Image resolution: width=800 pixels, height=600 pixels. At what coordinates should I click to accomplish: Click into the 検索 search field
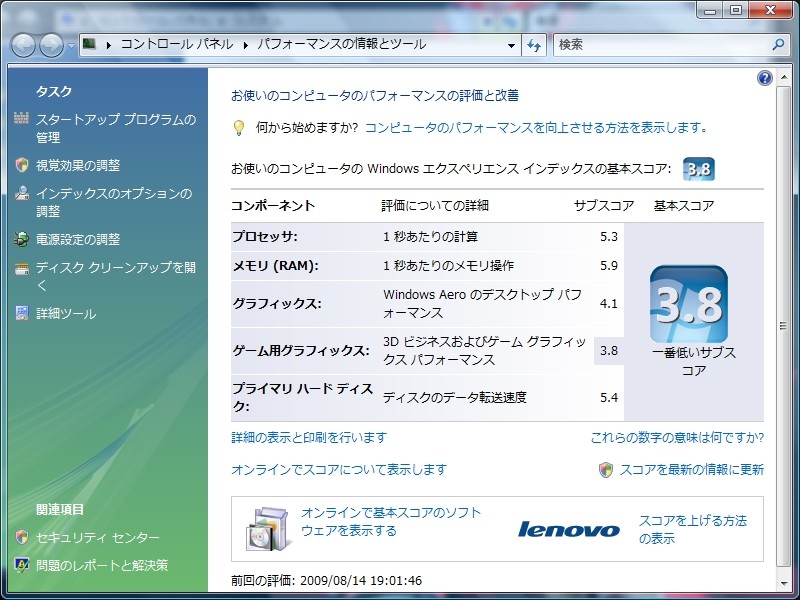661,45
